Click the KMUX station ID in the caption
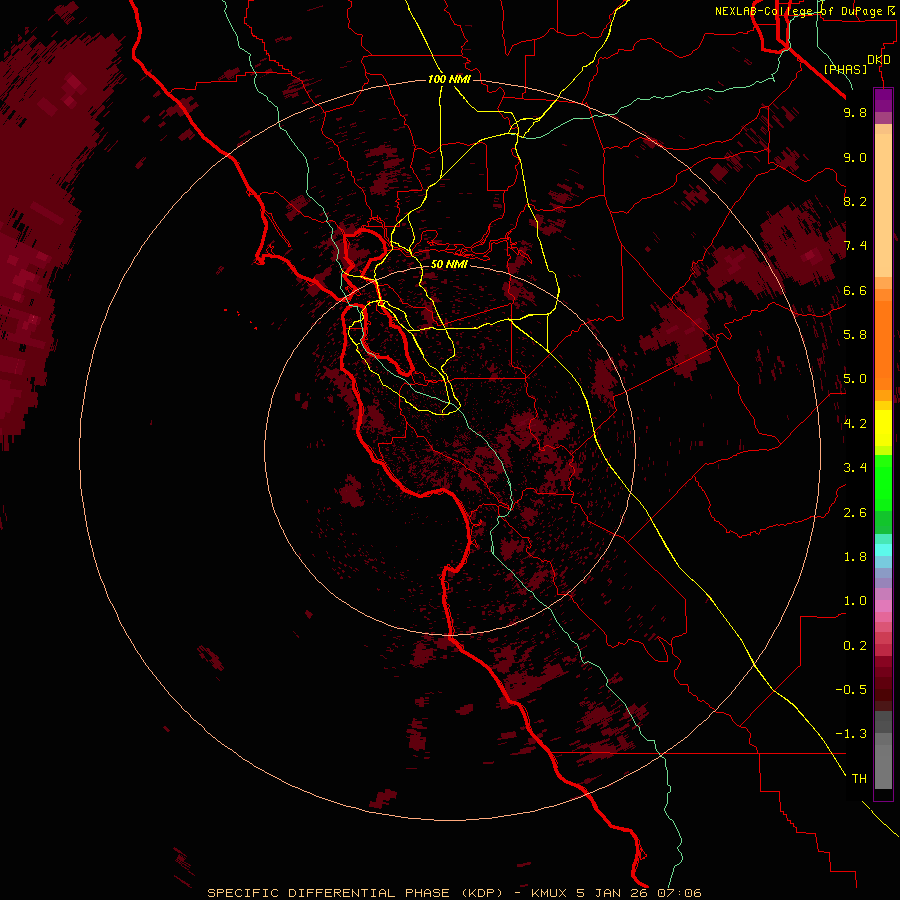This screenshot has width=900, height=900. point(549,893)
